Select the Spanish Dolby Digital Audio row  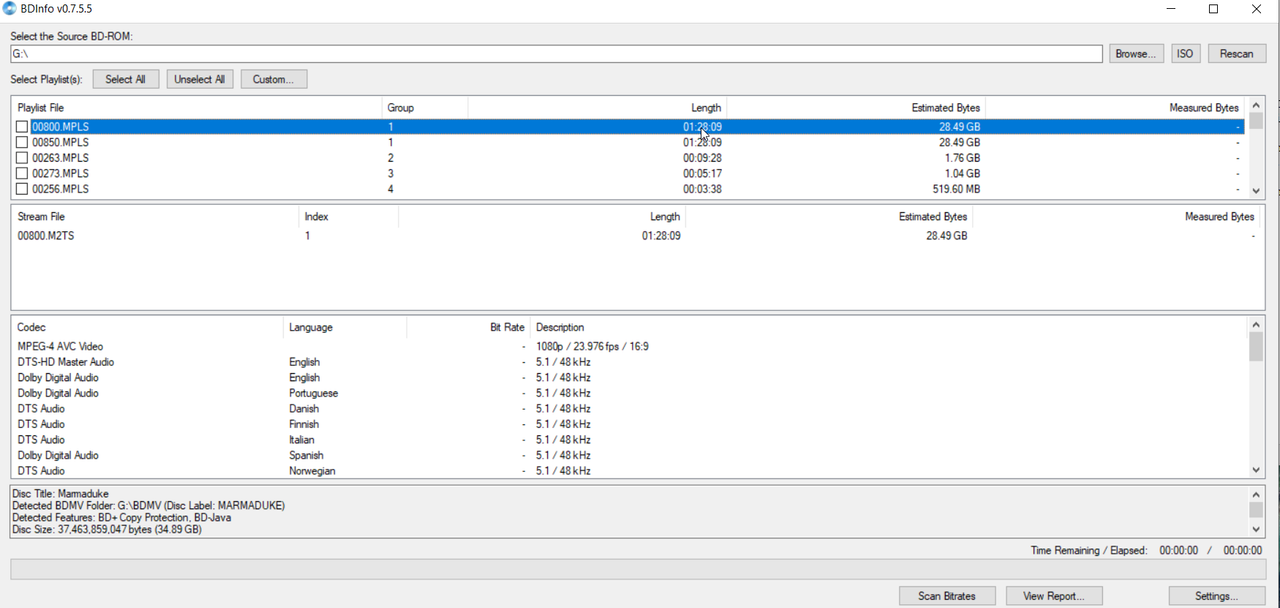click(x=630, y=455)
